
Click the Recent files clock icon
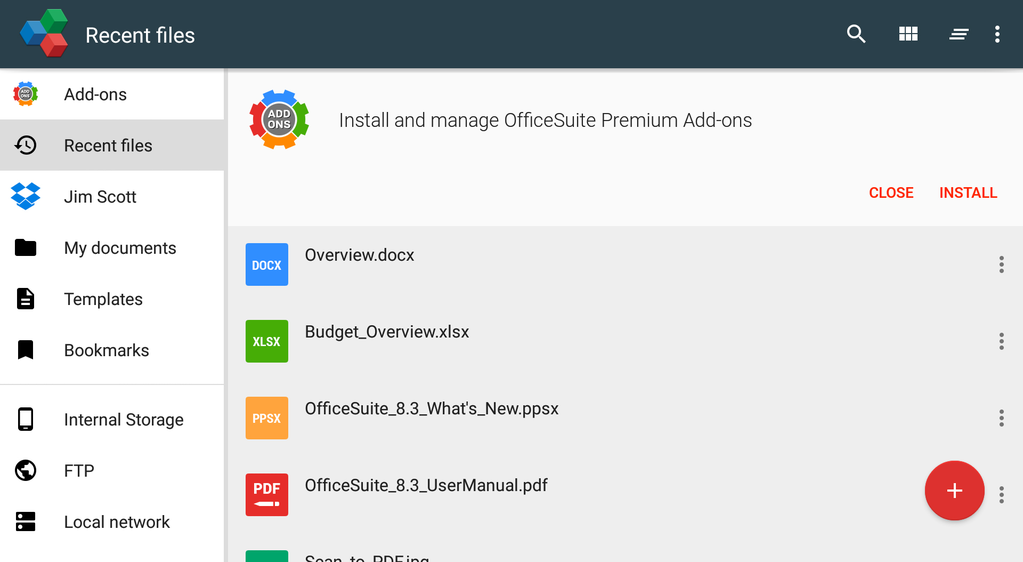pyautogui.click(x=25, y=145)
